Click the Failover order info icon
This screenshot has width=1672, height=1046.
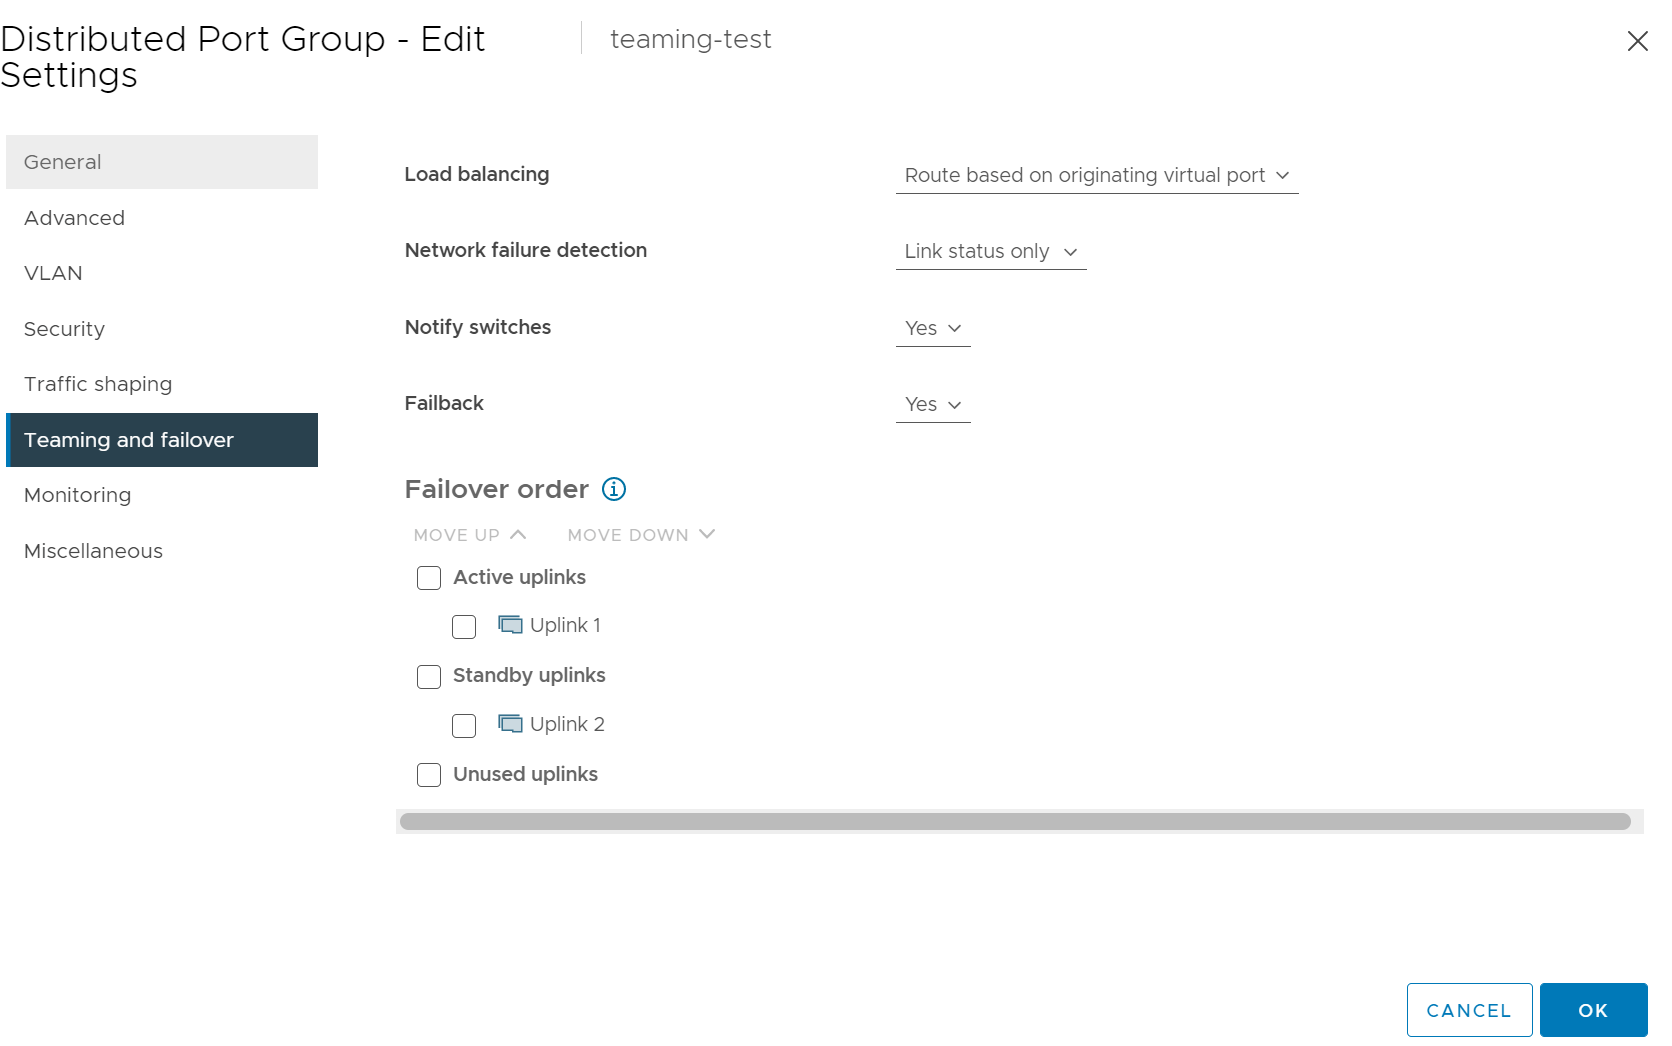pyautogui.click(x=614, y=489)
